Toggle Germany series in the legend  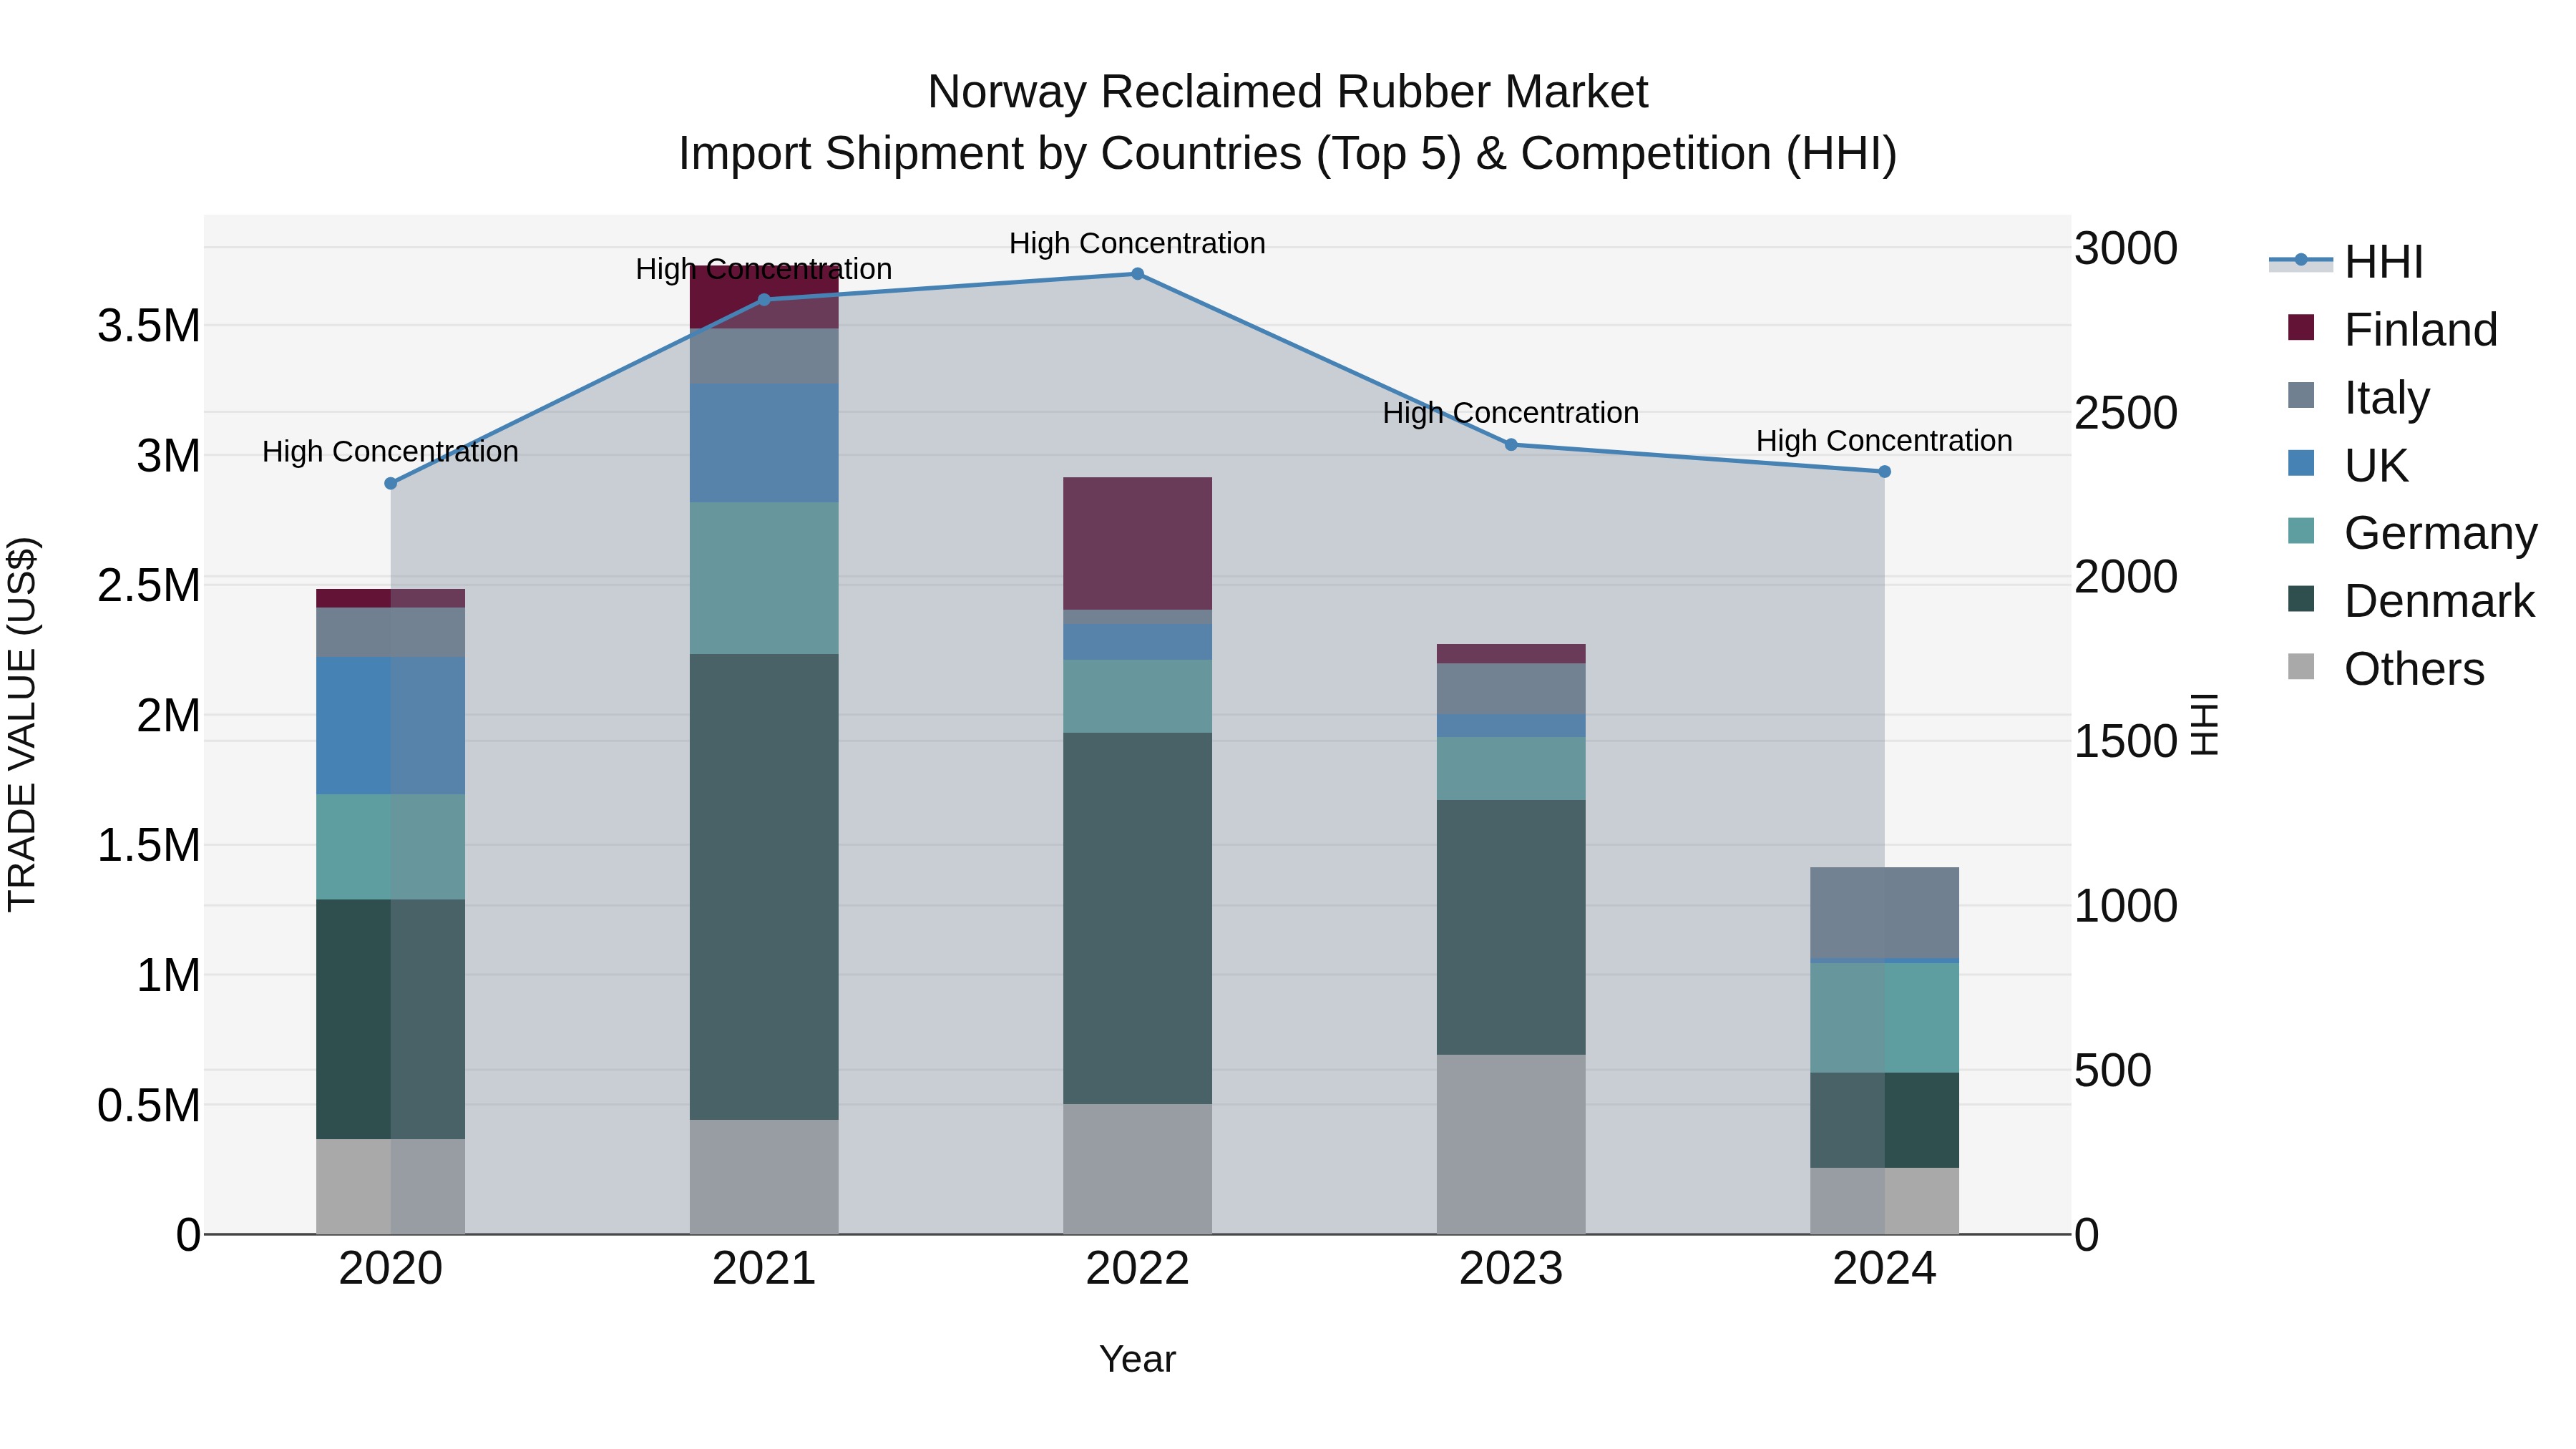(x=2412, y=532)
